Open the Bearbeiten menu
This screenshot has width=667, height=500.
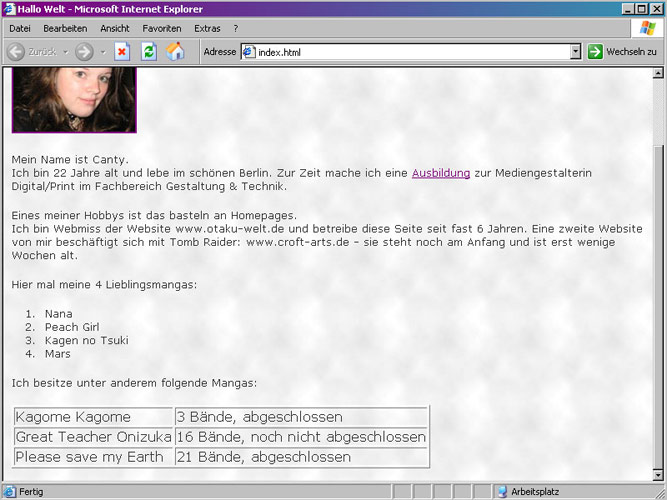pos(65,29)
